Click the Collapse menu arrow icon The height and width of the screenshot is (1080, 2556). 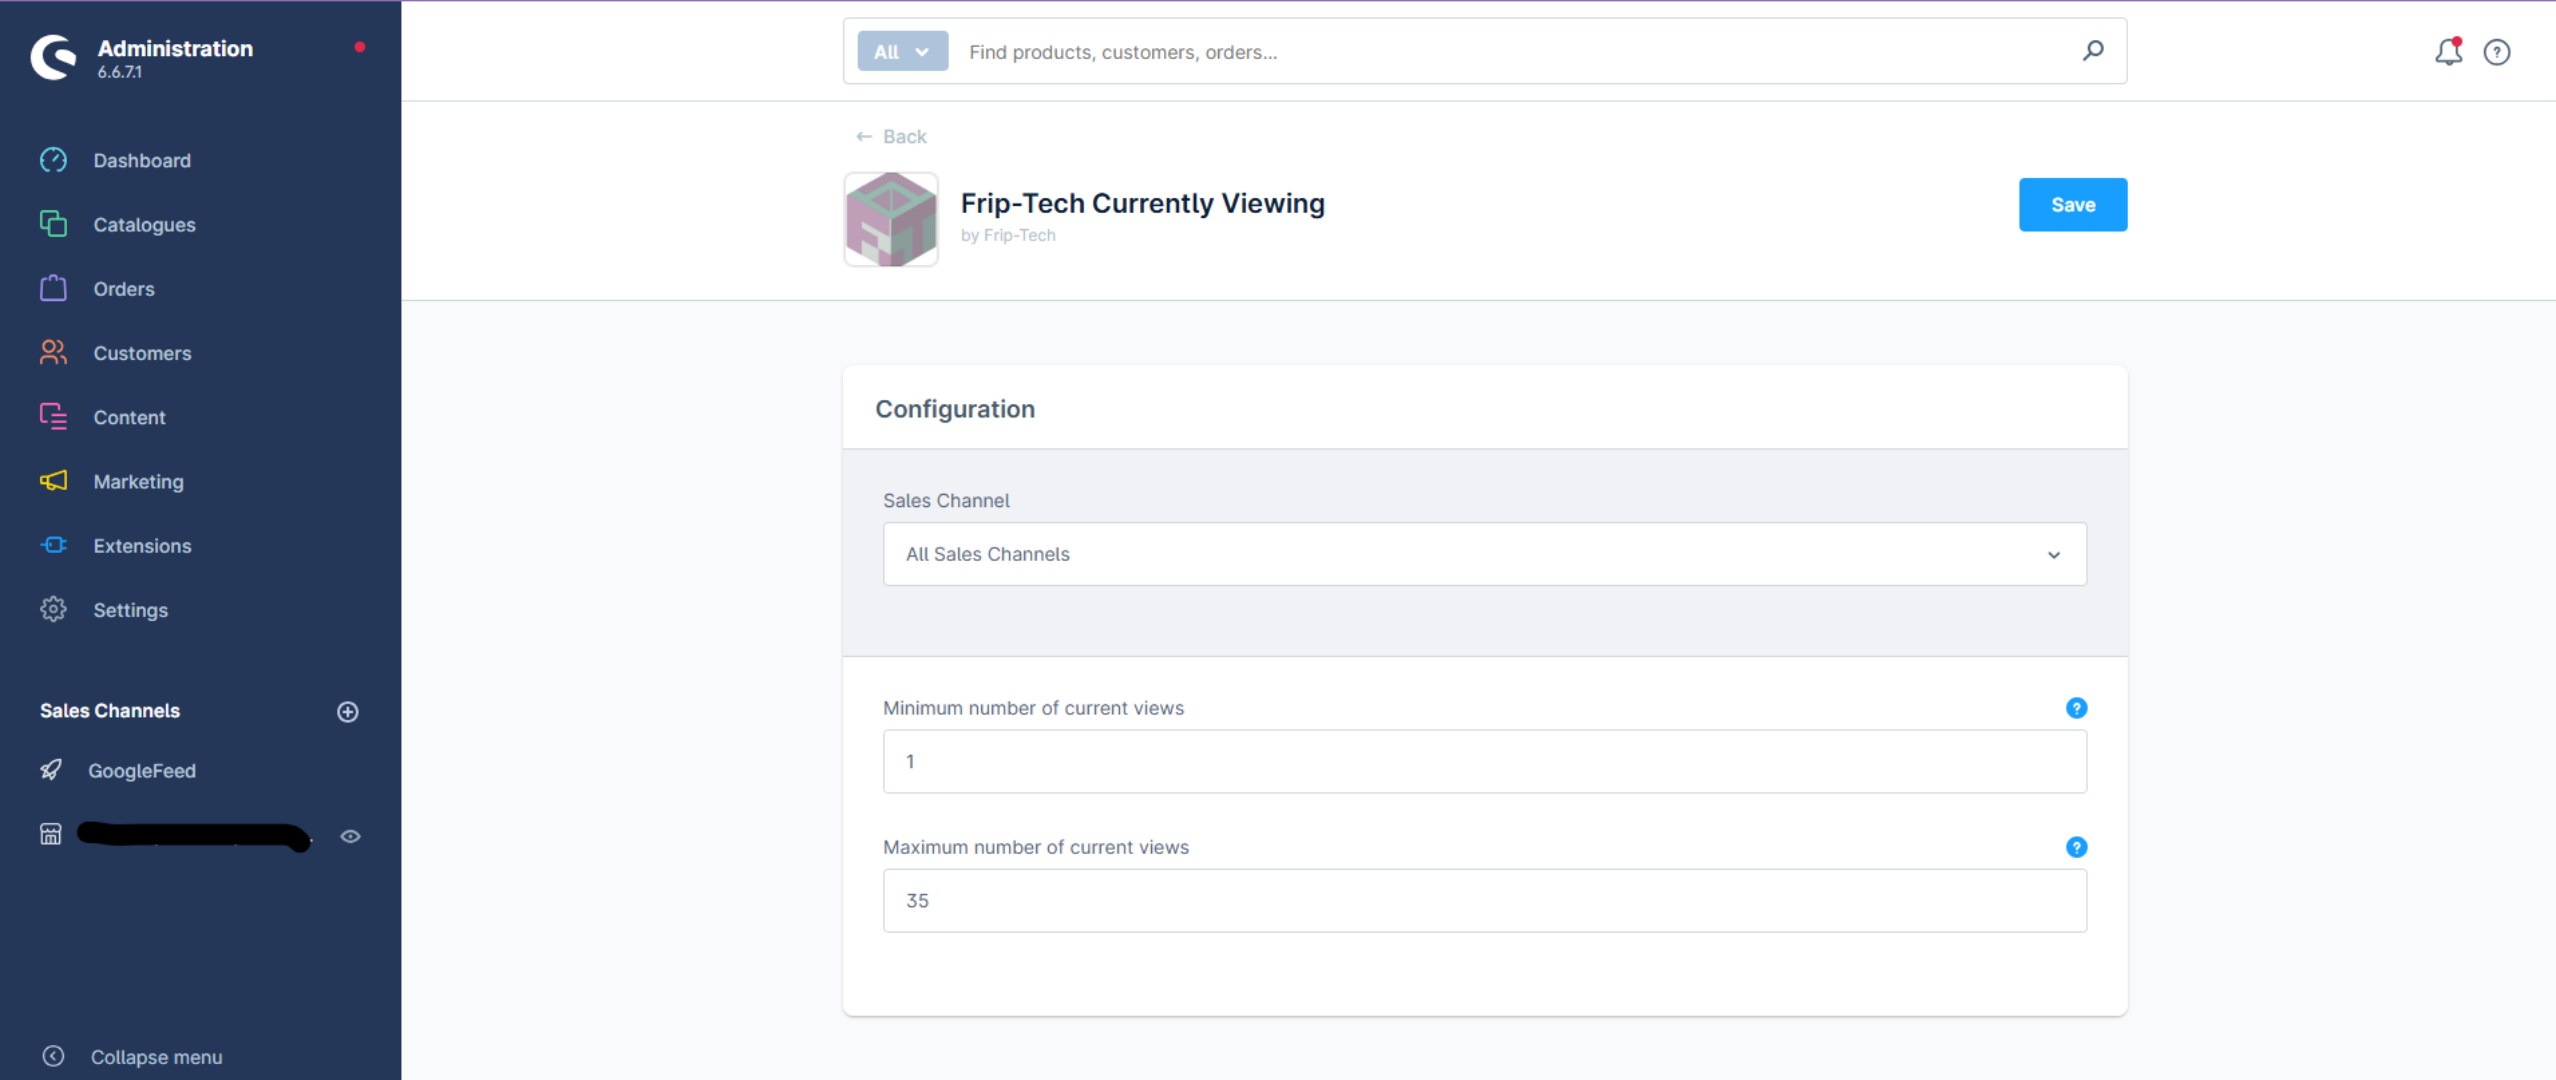coord(53,1056)
